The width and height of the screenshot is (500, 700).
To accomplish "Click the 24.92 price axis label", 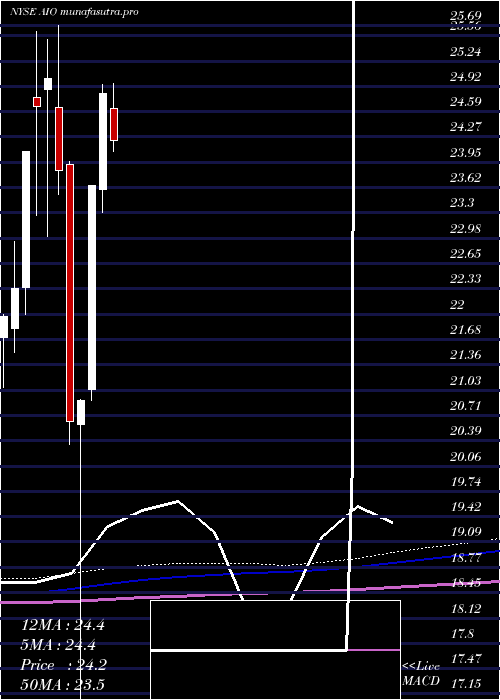I will [x=466, y=77].
